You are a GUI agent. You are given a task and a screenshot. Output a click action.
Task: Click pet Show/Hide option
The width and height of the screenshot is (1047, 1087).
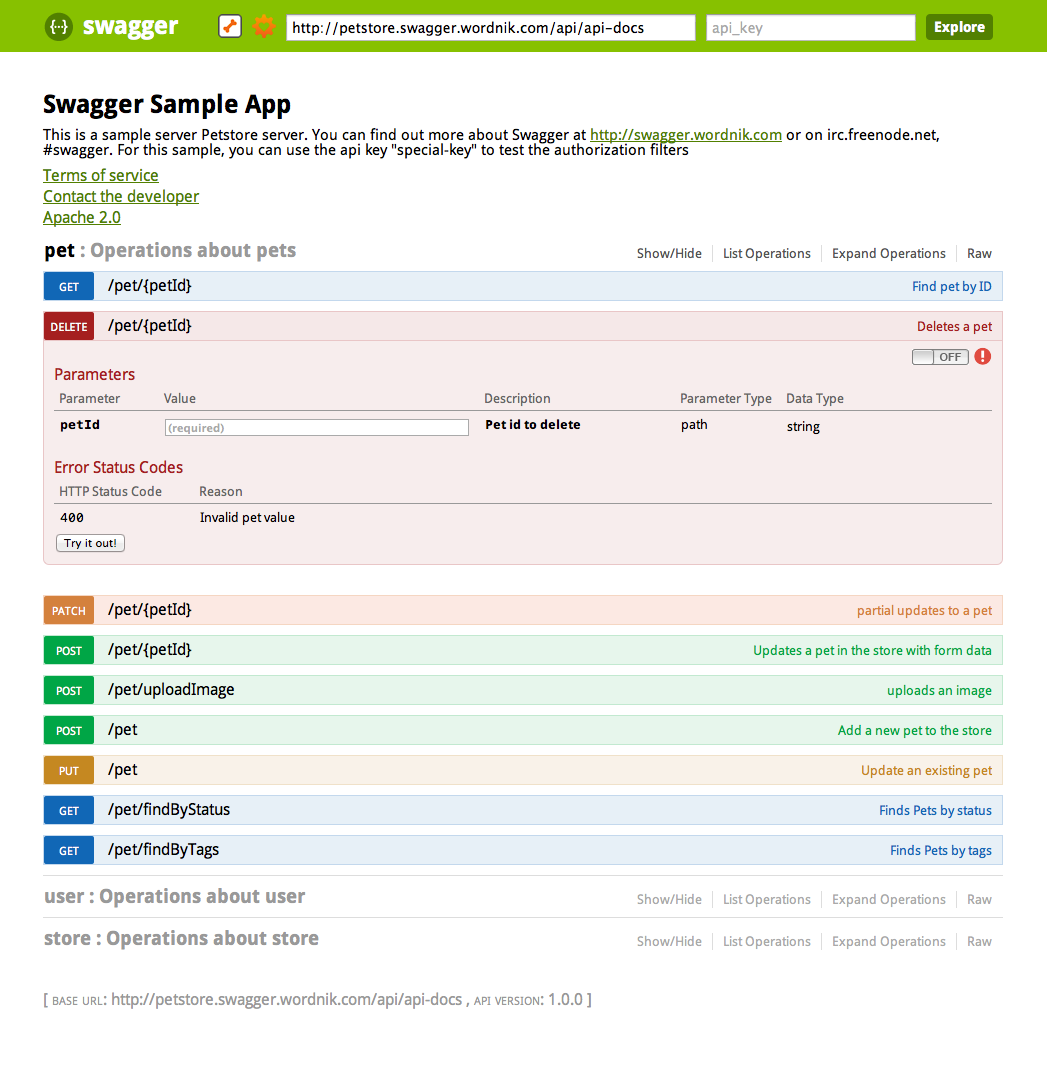coord(669,254)
